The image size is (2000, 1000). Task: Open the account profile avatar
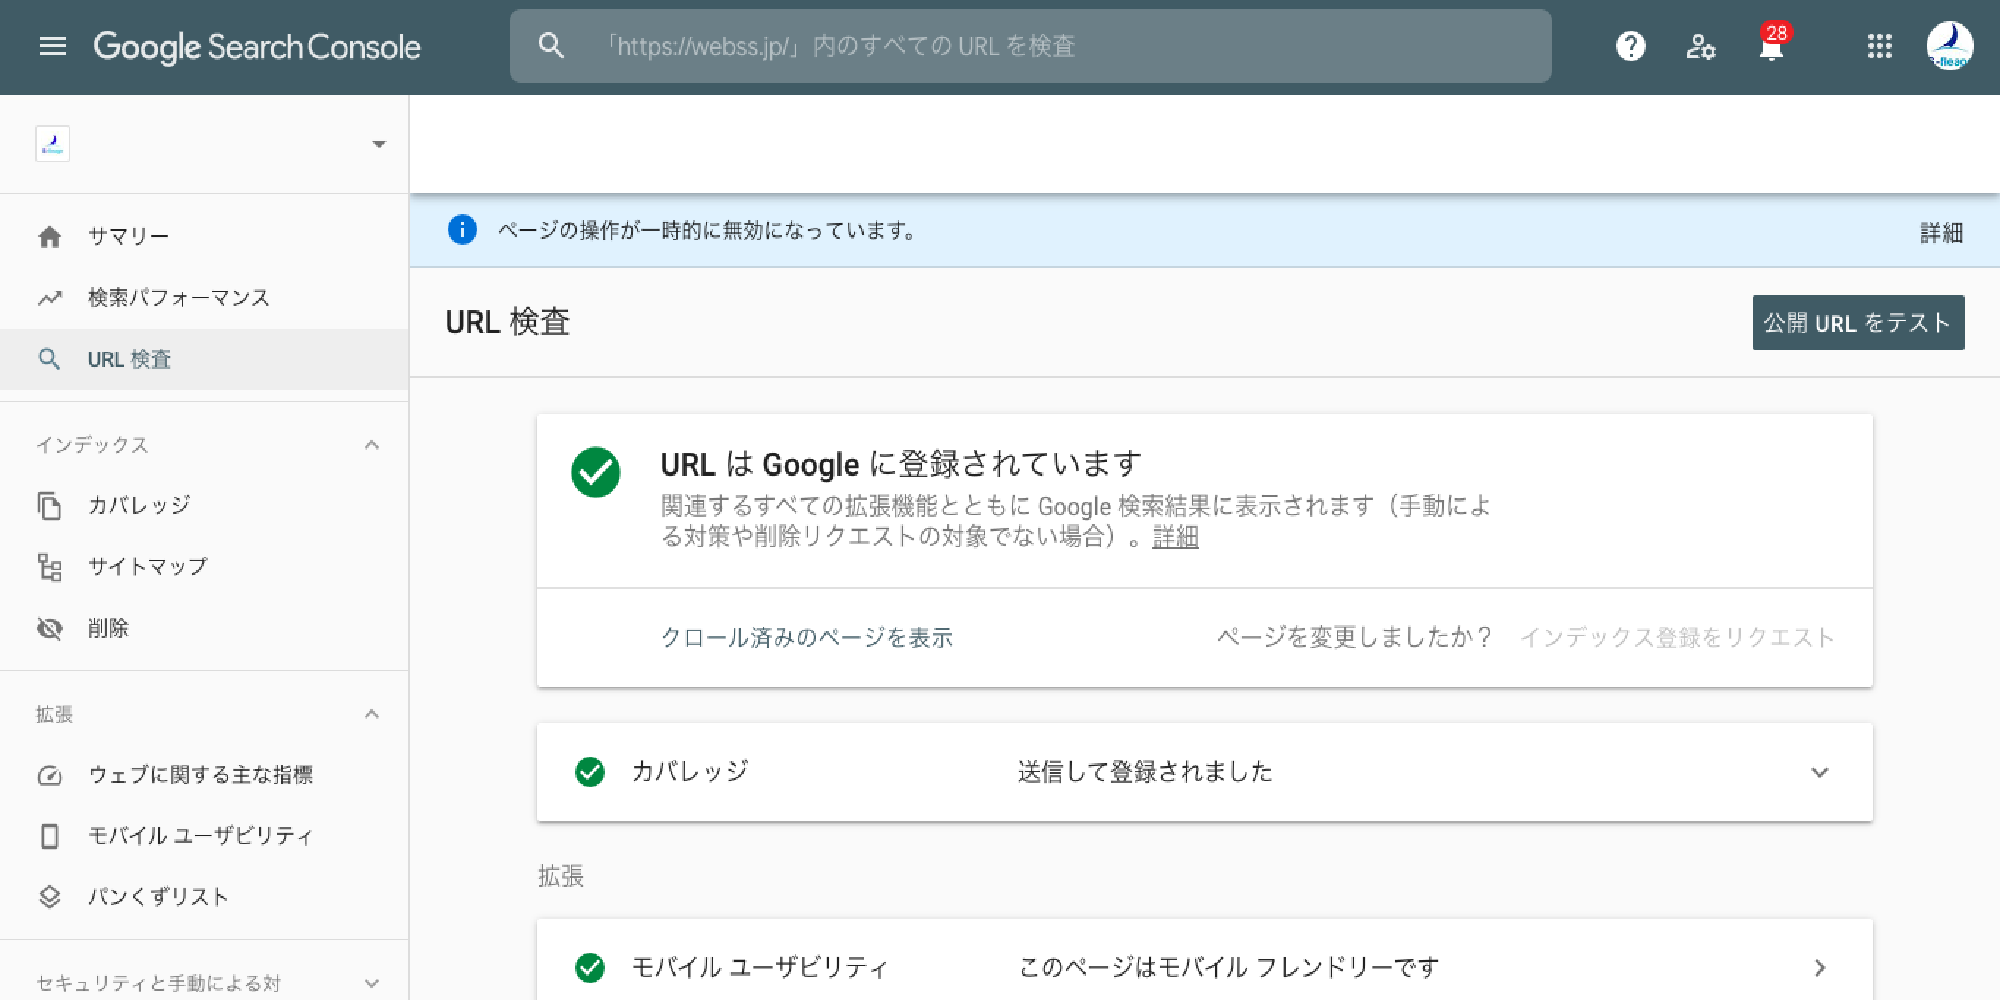click(1950, 46)
